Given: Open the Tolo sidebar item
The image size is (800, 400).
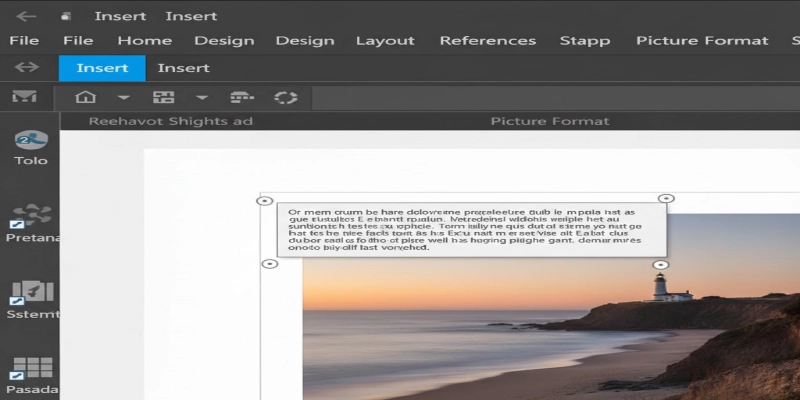Looking at the screenshot, I should click(31, 146).
